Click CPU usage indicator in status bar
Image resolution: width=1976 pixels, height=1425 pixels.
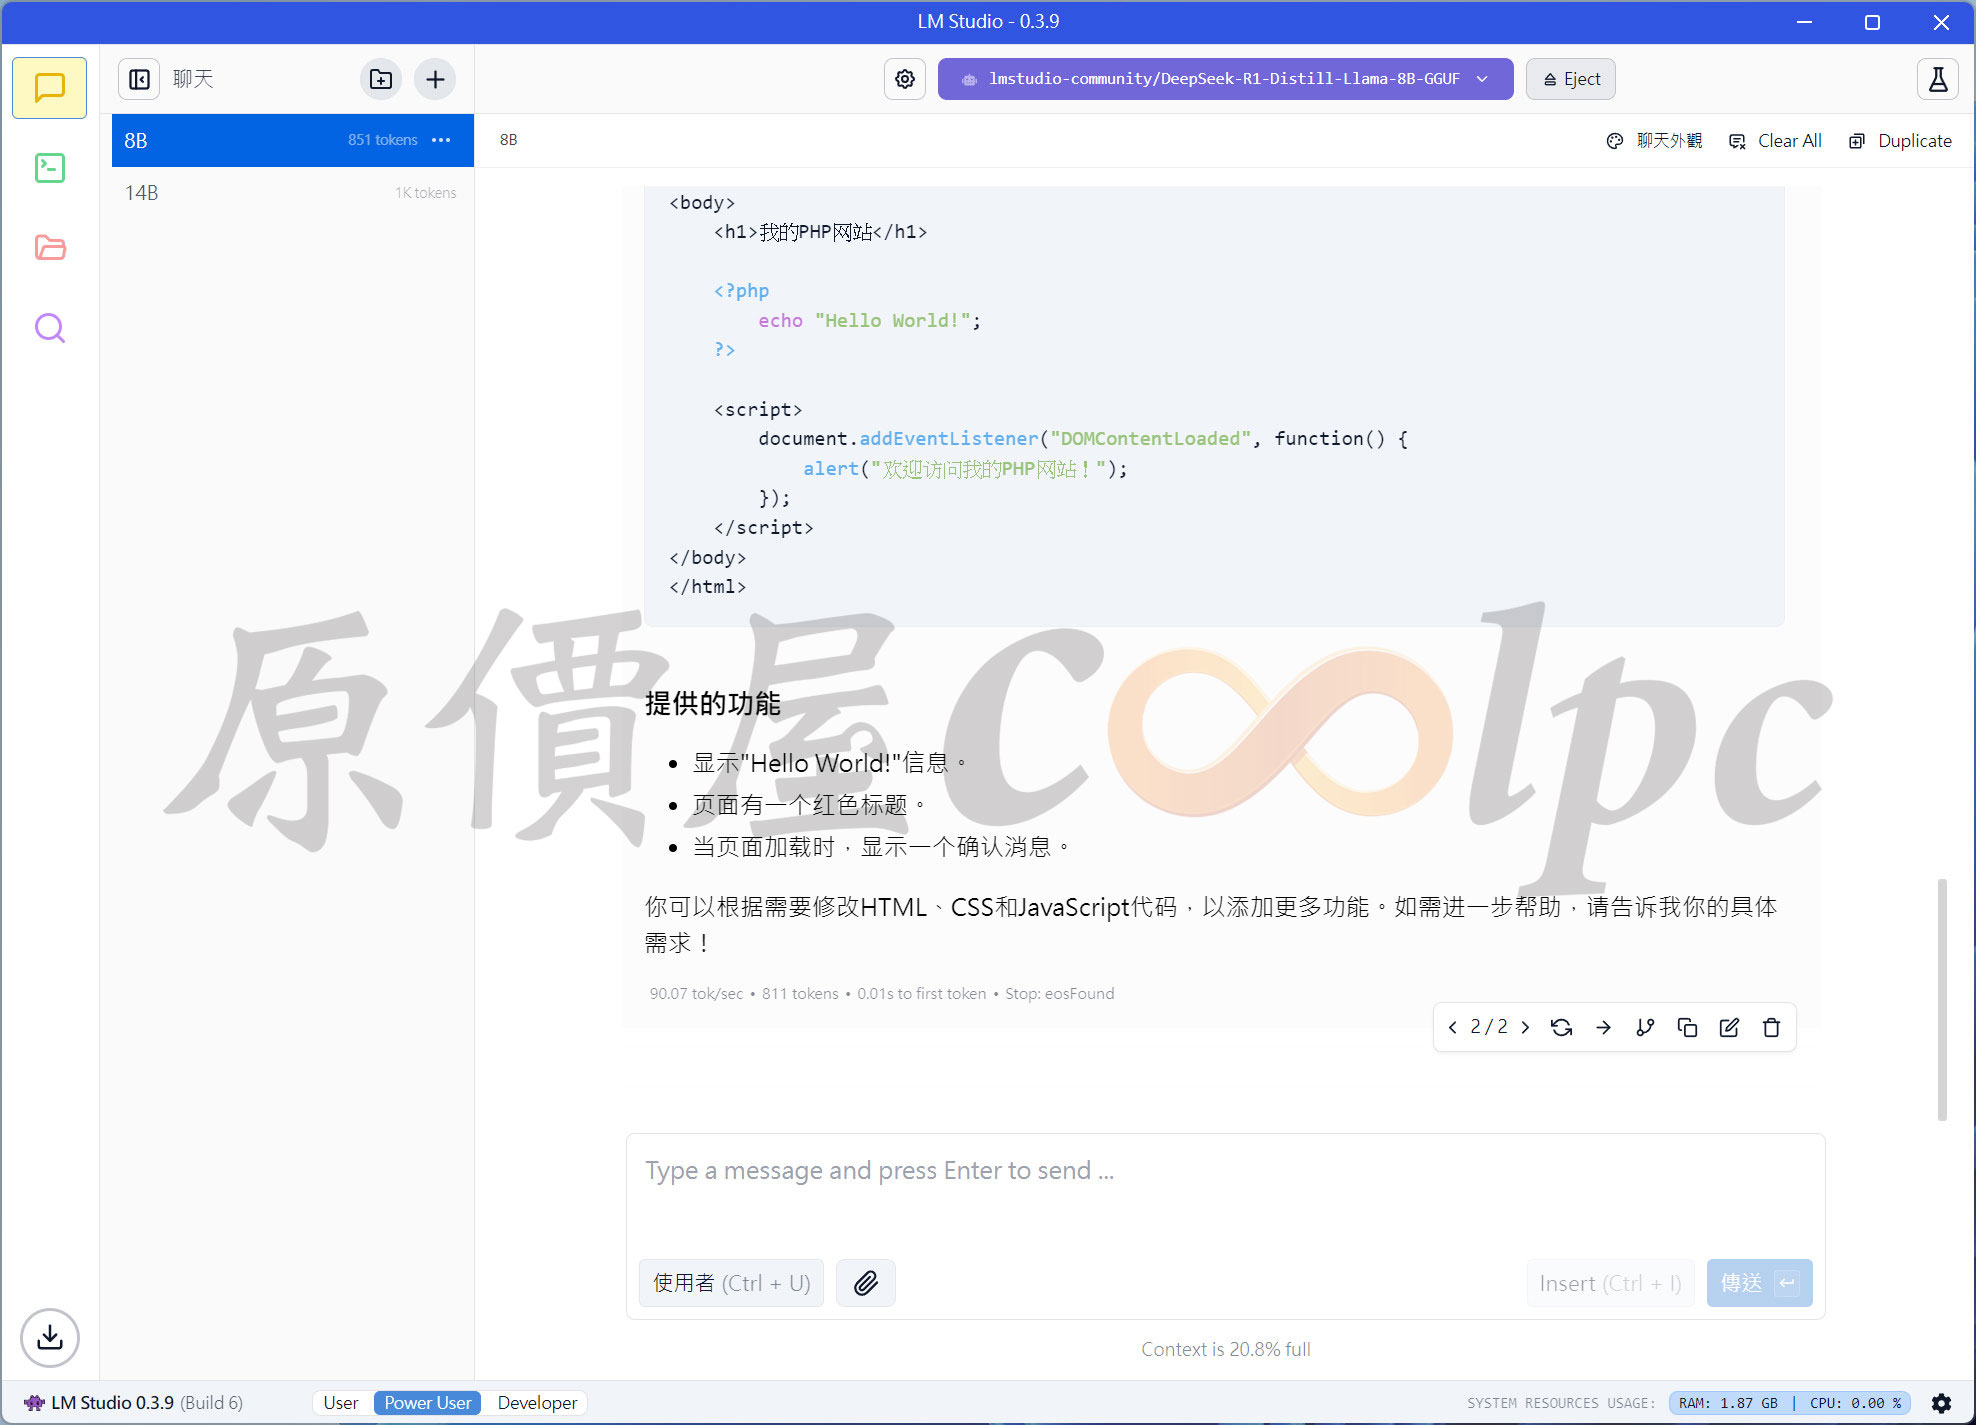click(x=1855, y=1403)
